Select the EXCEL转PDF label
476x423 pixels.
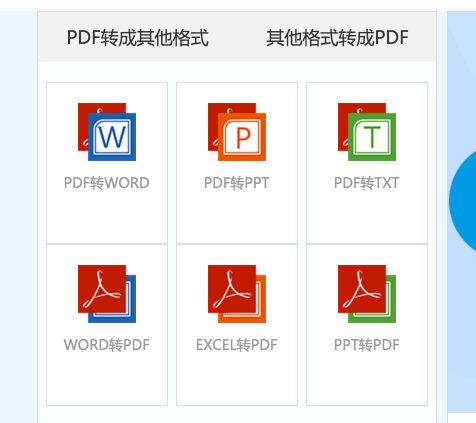tap(237, 345)
